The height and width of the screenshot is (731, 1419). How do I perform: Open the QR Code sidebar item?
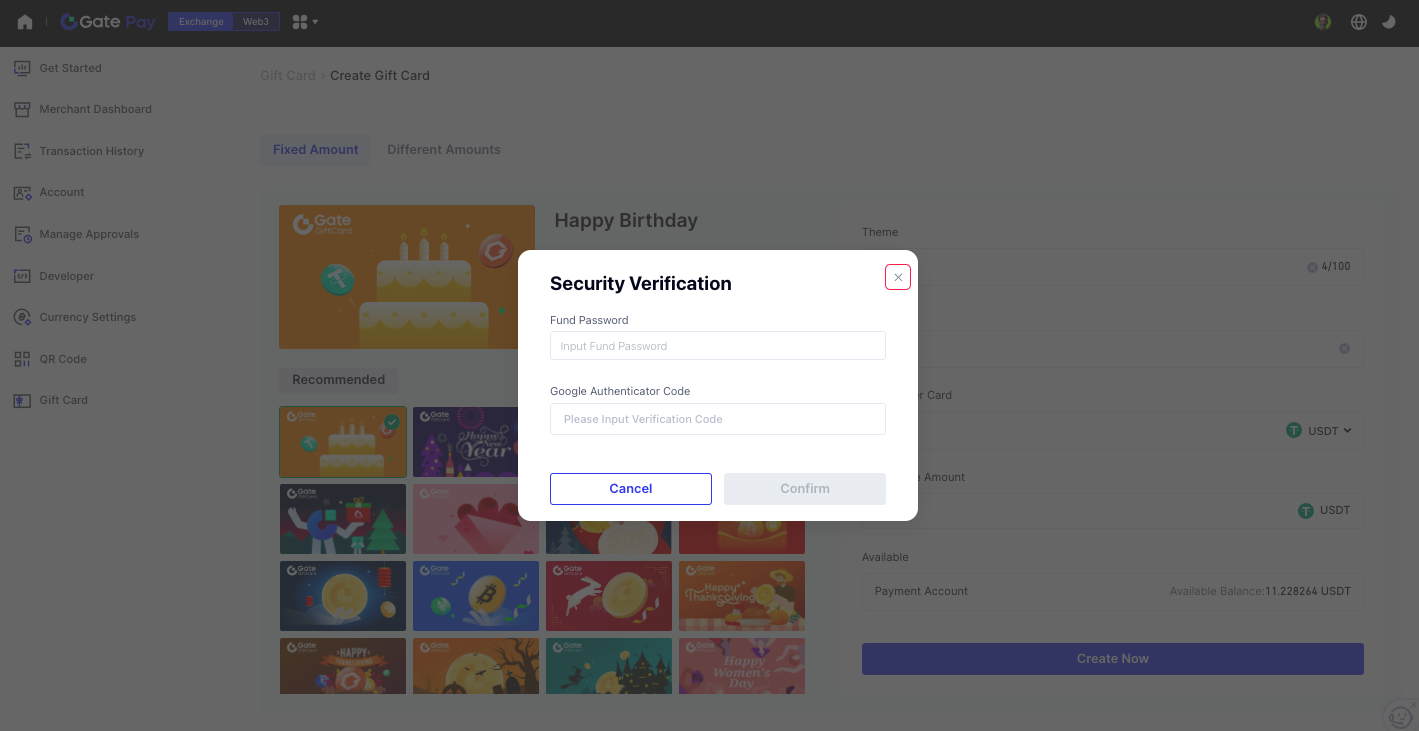click(63, 359)
